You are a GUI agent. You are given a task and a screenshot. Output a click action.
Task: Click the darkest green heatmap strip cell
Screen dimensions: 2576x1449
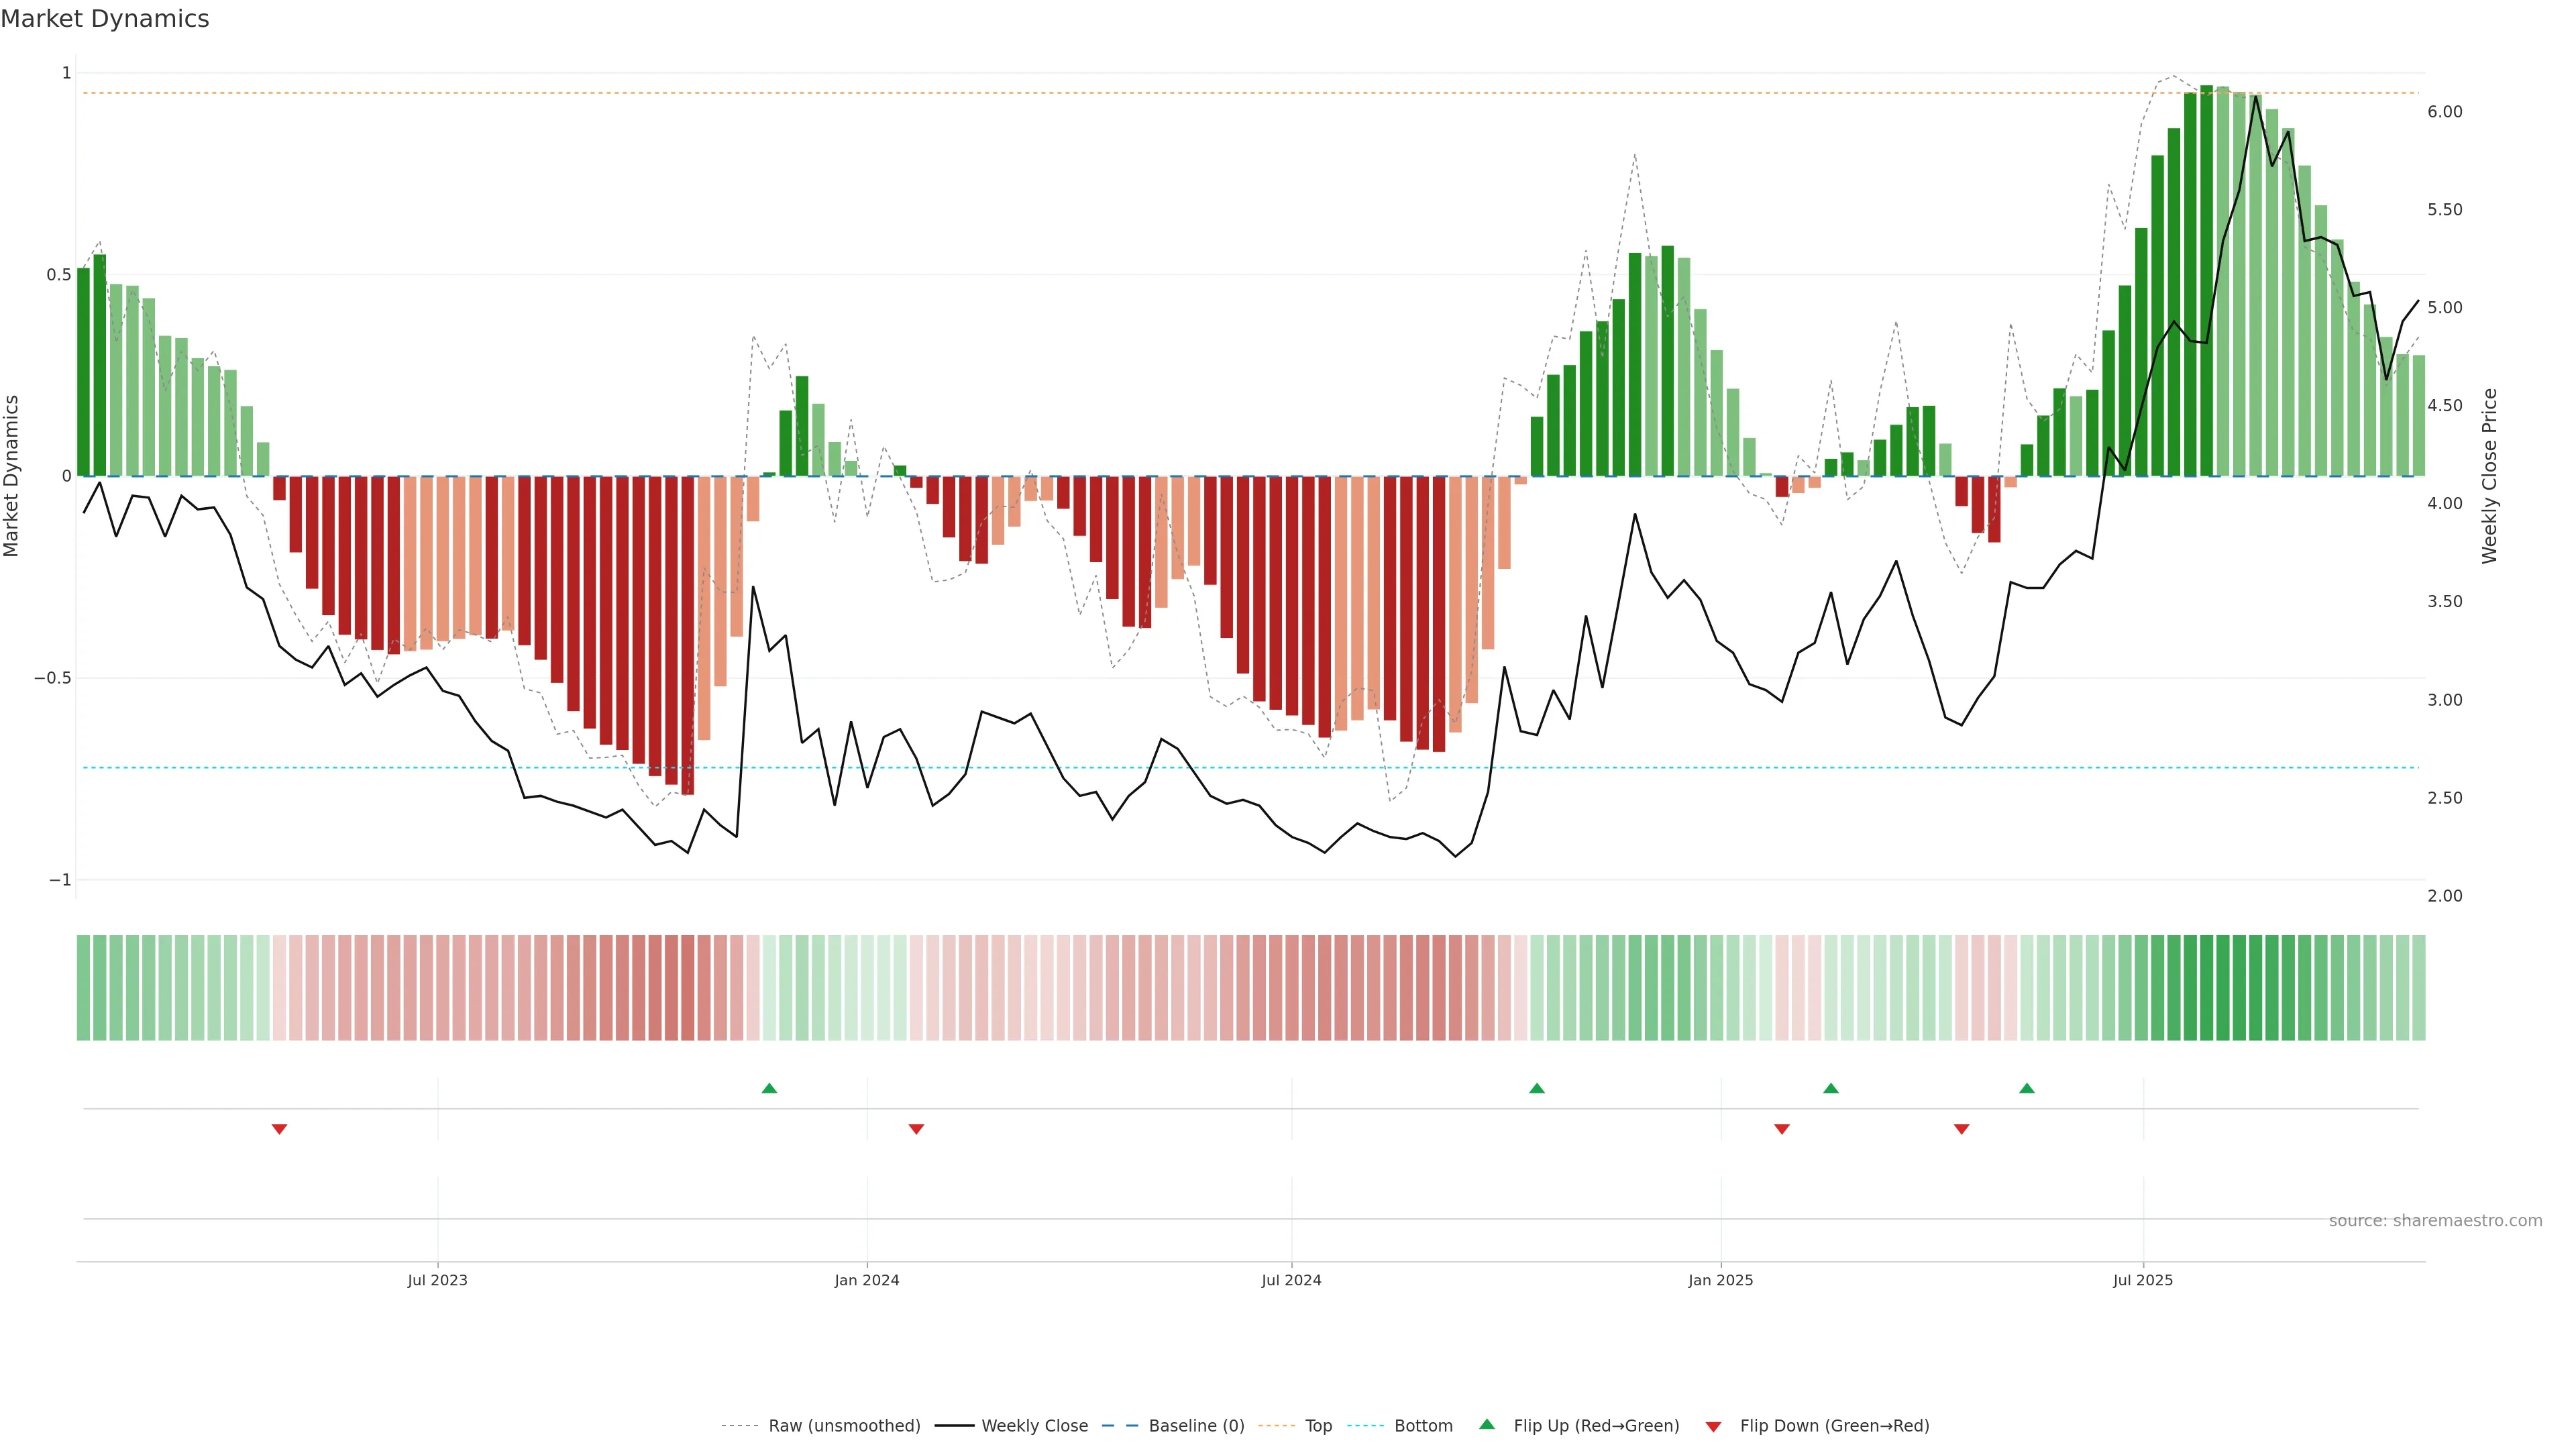pyautogui.click(x=2206, y=987)
